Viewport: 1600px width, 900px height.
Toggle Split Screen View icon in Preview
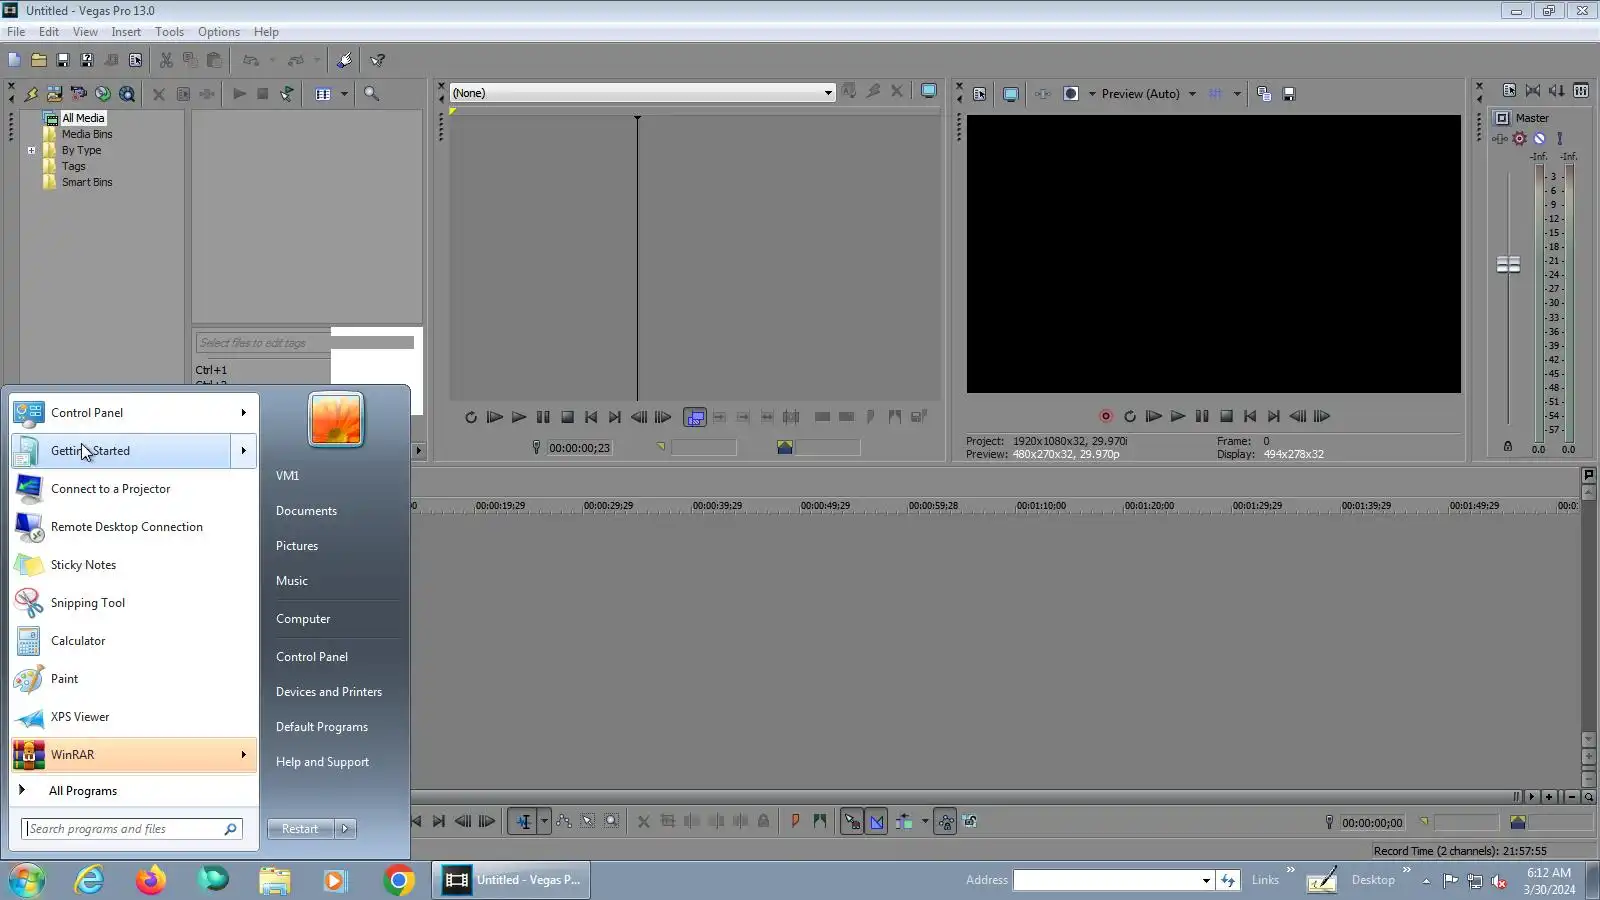pyautogui.click(x=1071, y=94)
